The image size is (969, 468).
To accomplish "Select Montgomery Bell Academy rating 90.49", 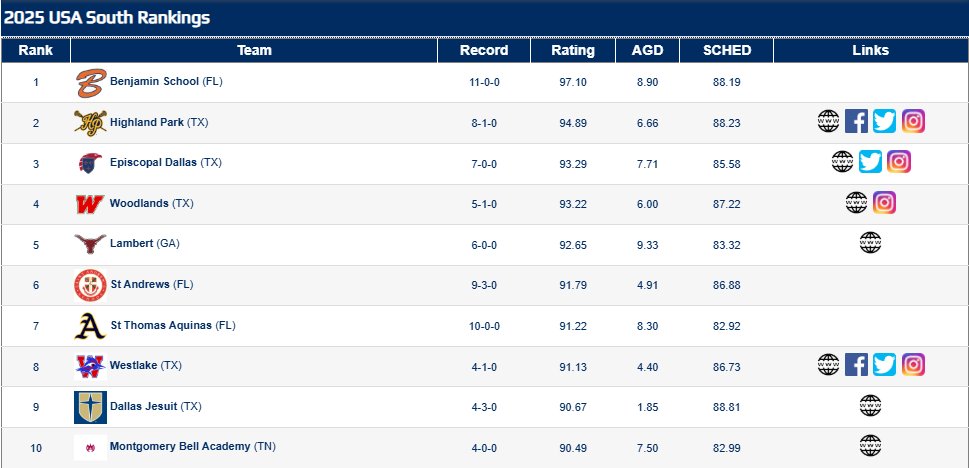I will 573,448.
